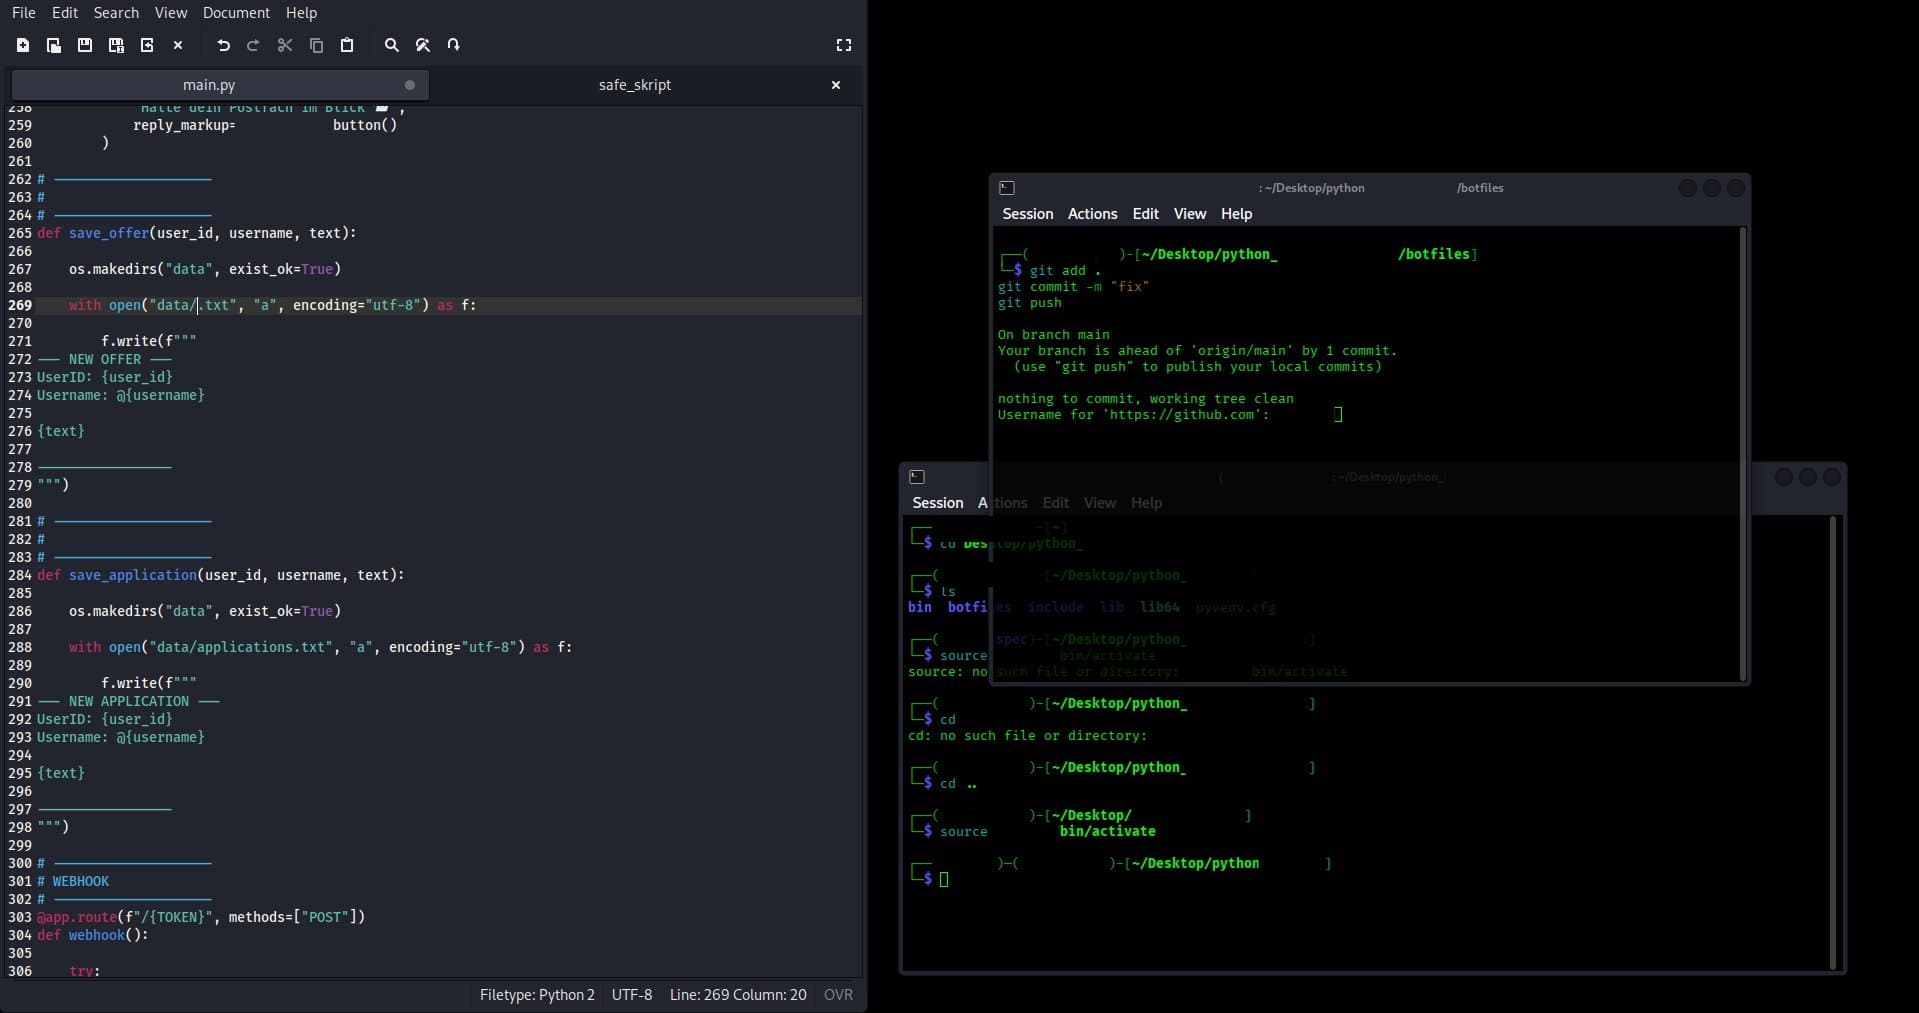Screen dimensions: 1919x1013
Task: Open the editor's File menu
Action: coord(24,13)
